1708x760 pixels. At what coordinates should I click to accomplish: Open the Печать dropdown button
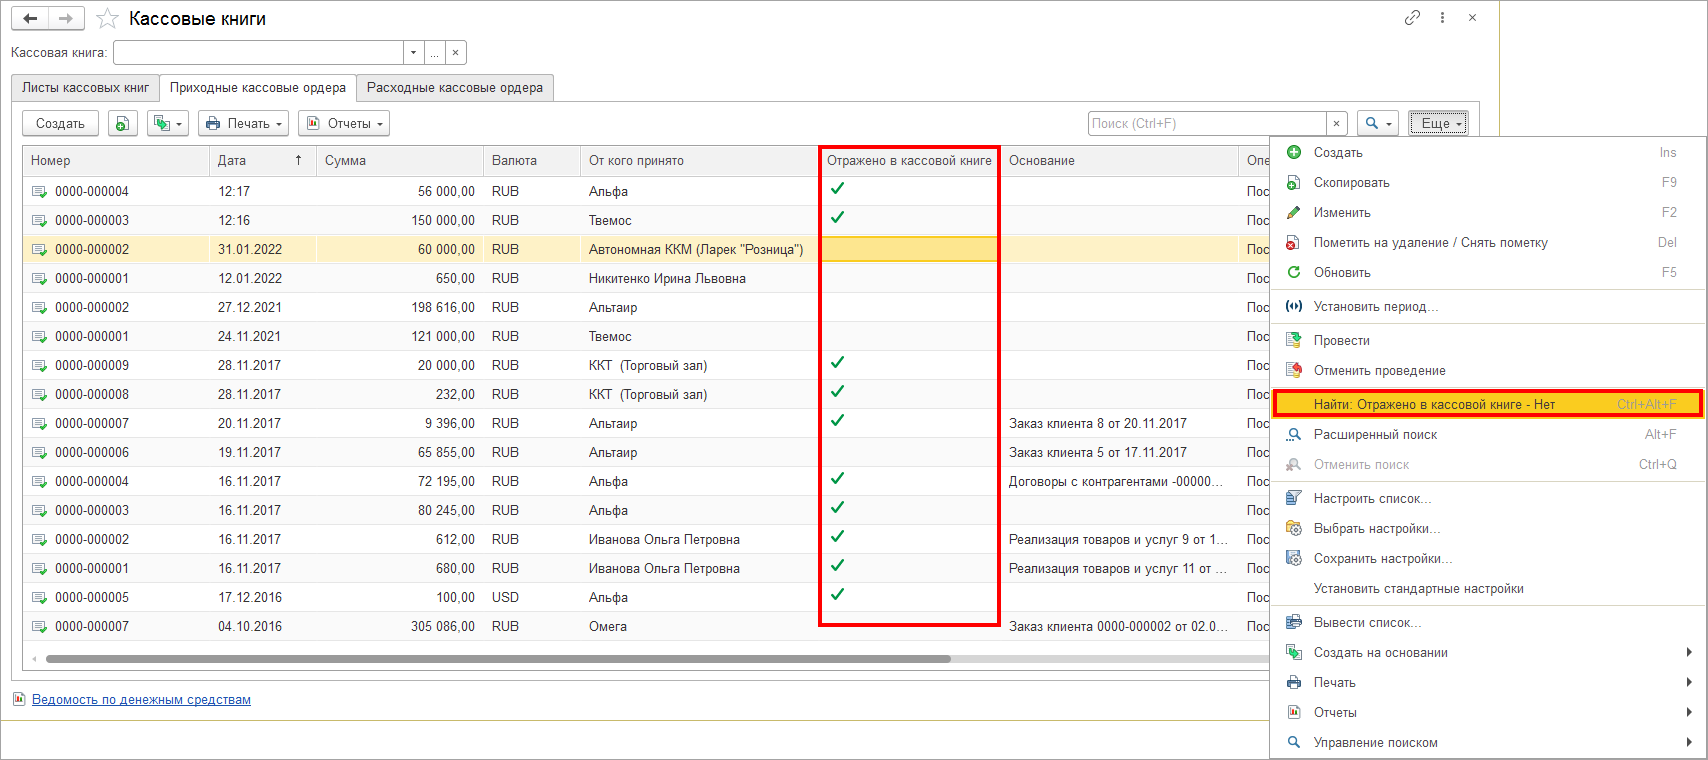tap(243, 123)
